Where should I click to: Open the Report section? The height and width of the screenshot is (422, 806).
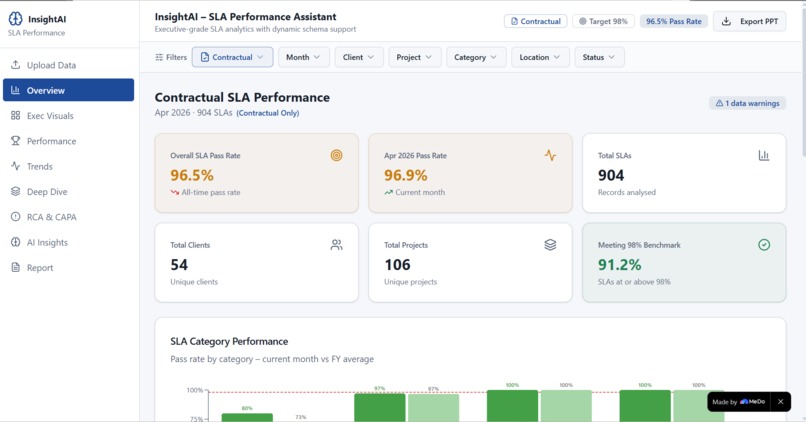tap(68, 267)
